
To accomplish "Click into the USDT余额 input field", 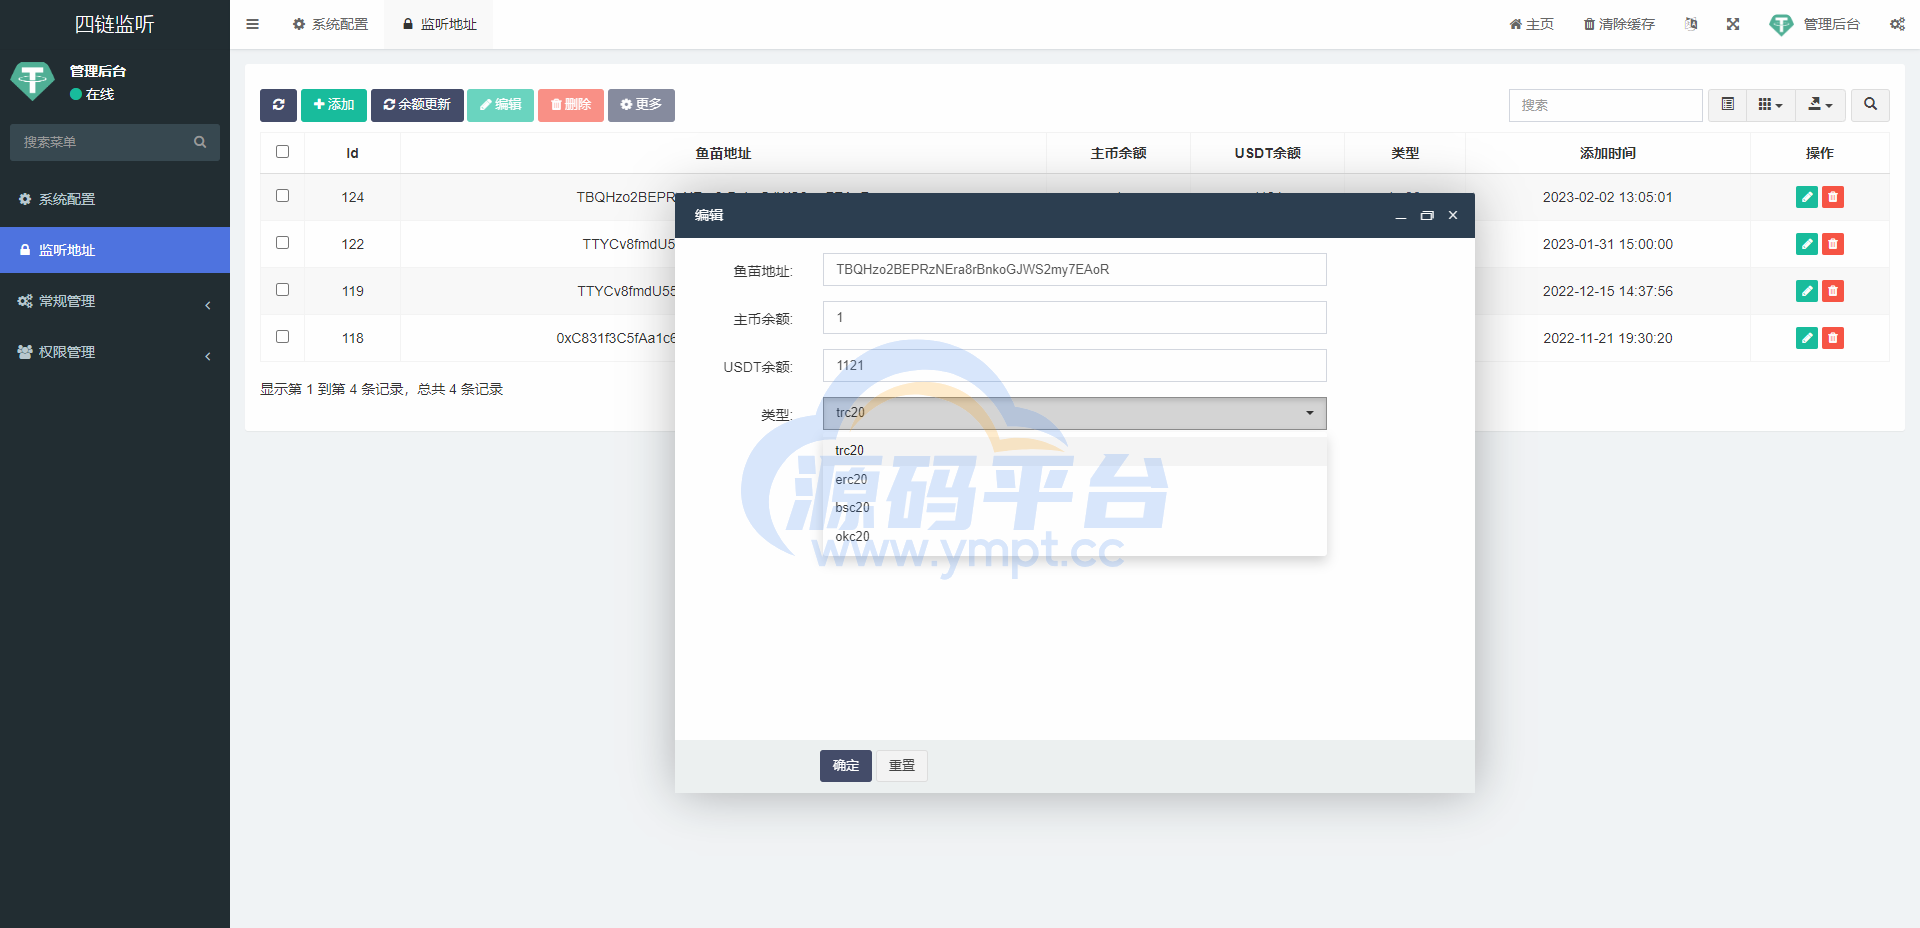I will [x=1074, y=366].
